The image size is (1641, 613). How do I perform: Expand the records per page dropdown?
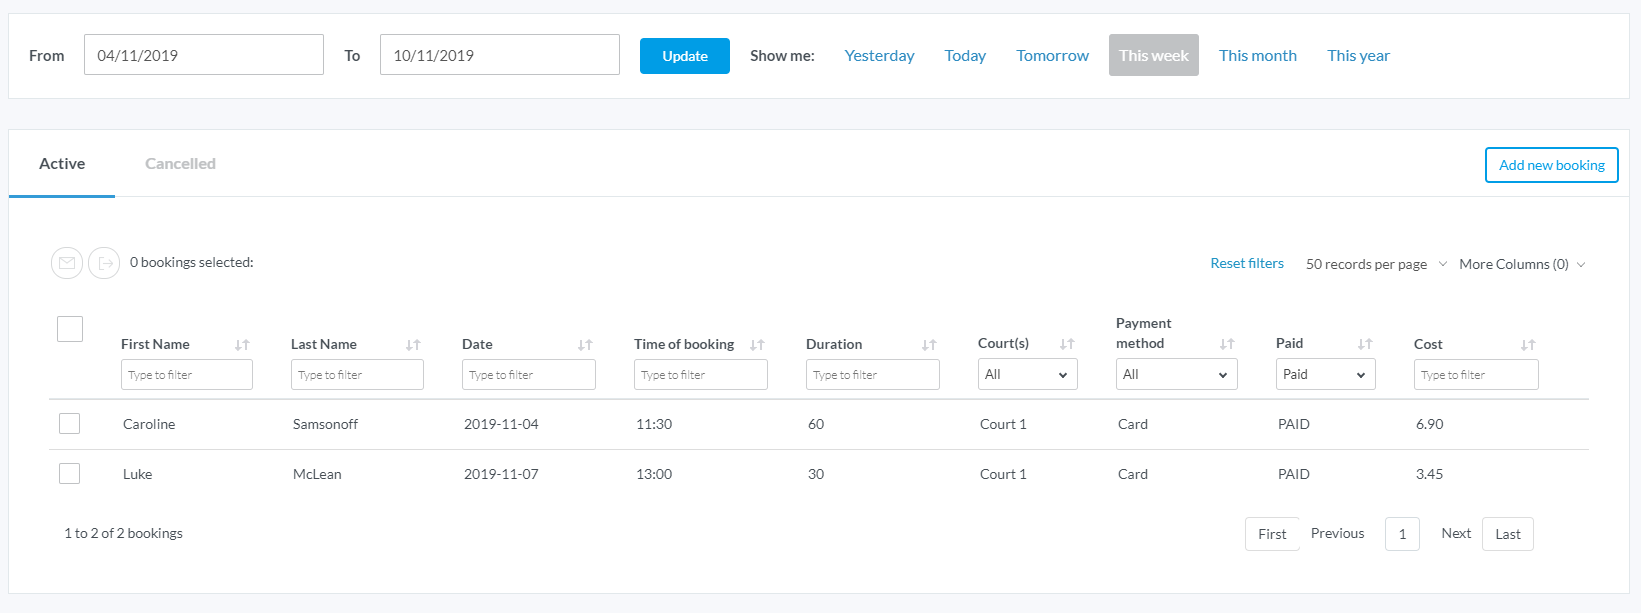(1376, 265)
